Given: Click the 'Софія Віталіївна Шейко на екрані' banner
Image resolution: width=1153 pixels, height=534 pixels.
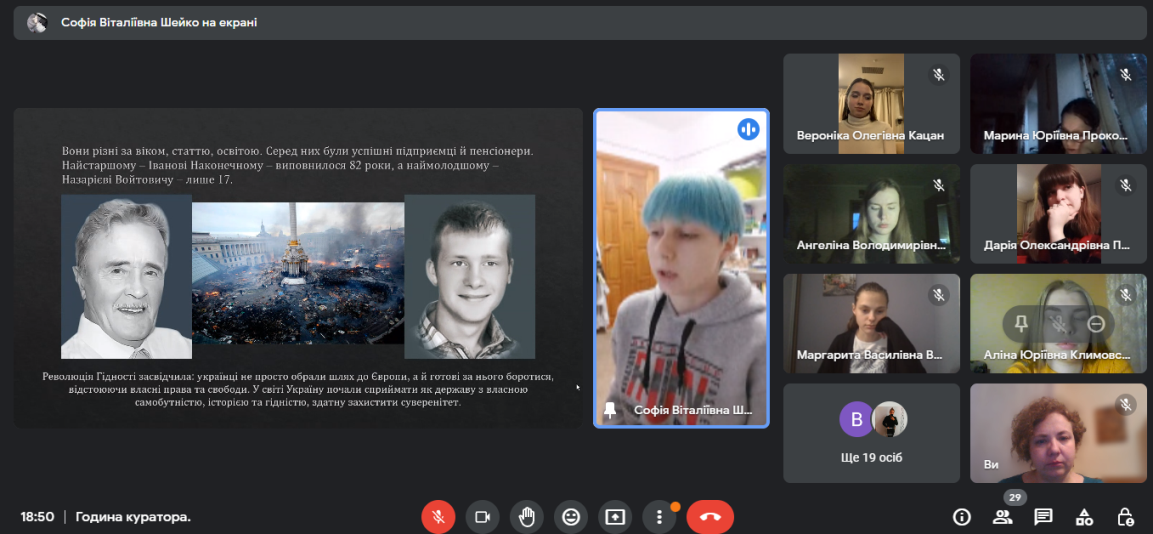Looking at the screenshot, I should pos(159,22).
